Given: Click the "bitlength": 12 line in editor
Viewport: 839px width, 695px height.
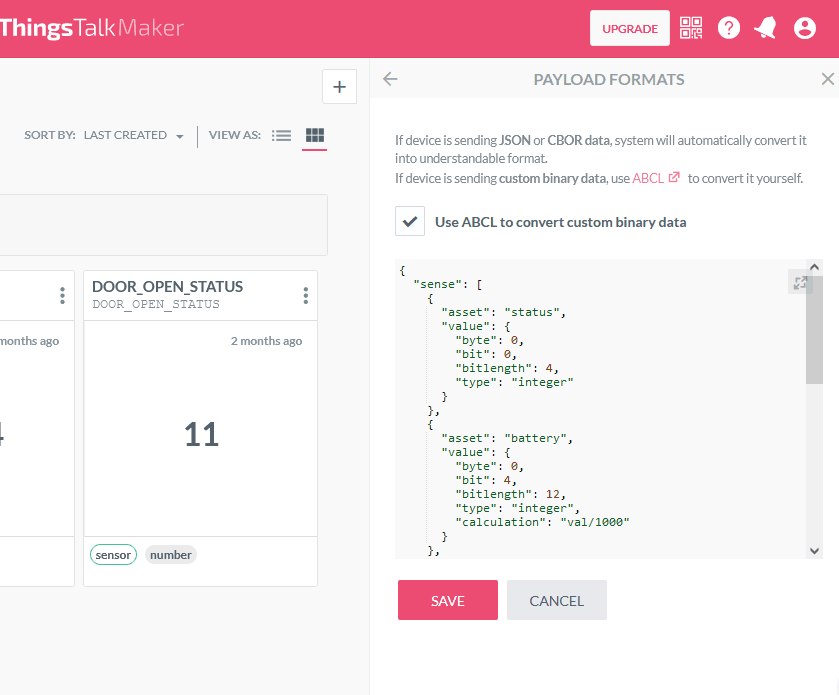Looking at the screenshot, I should coord(510,494).
